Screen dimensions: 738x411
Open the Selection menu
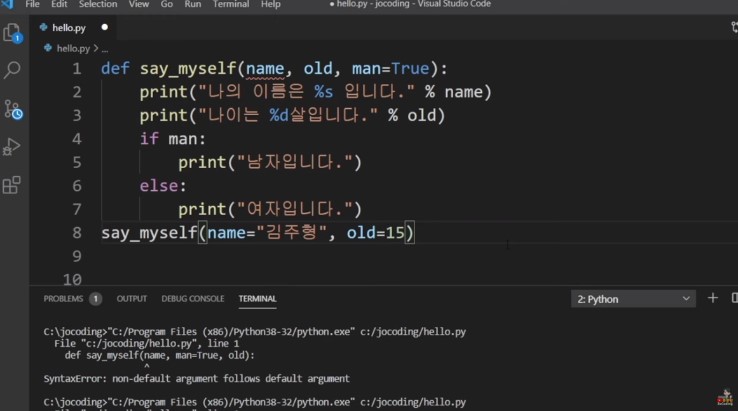click(98, 5)
